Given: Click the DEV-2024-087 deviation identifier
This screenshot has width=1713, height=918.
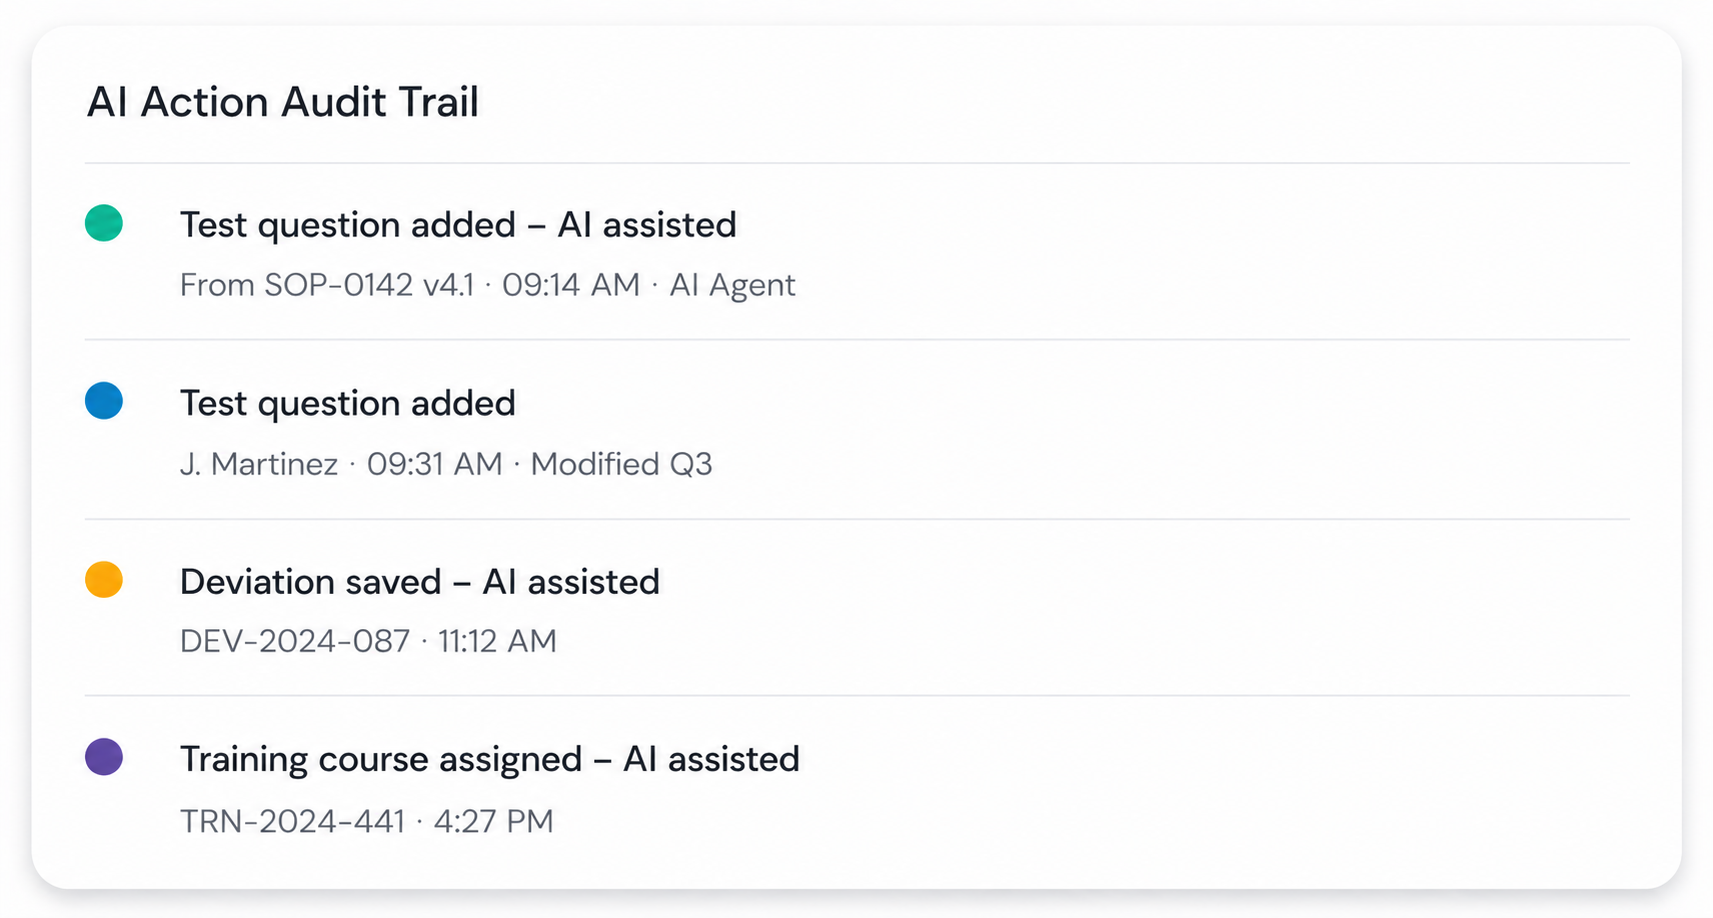Looking at the screenshot, I should 294,641.
